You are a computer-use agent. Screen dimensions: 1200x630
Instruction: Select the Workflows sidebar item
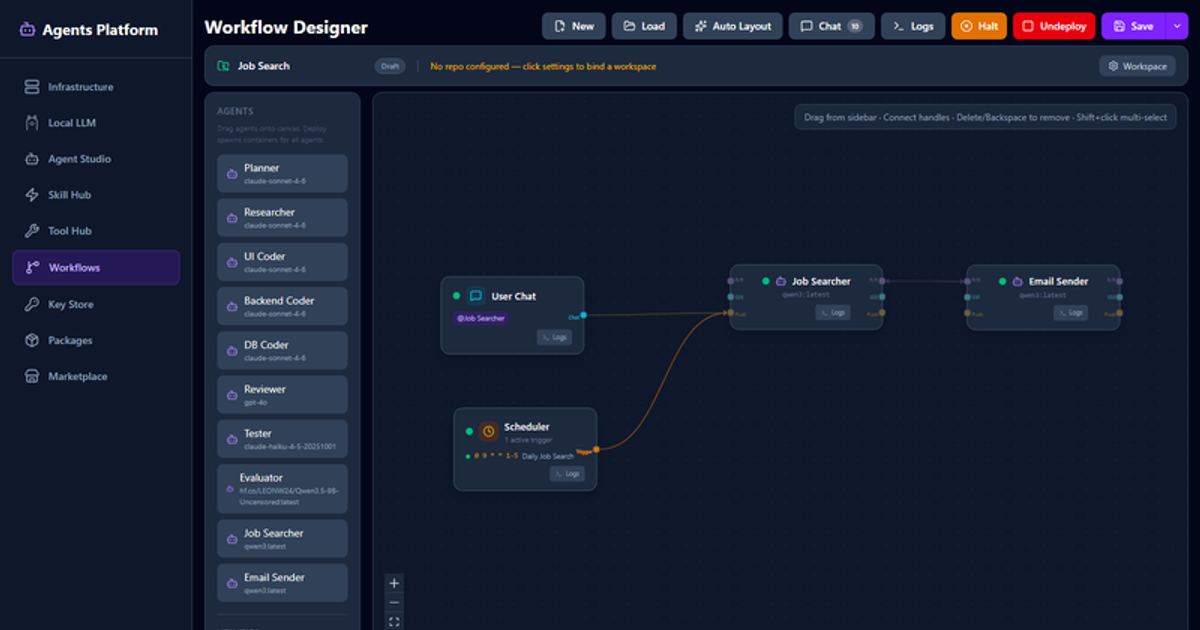click(x=96, y=268)
